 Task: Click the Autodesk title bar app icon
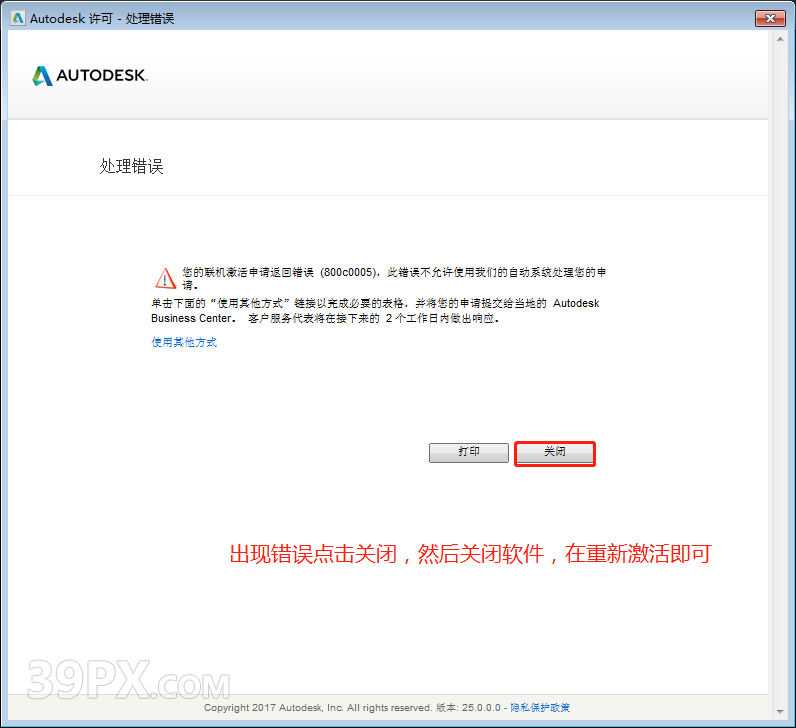click(x=18, y=19)
